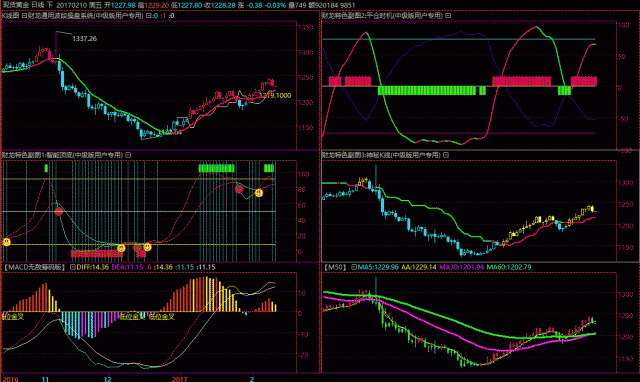640x382 pixels.
Task: Click the yellow smiley marker near level 80 at right
Action: 259,193
